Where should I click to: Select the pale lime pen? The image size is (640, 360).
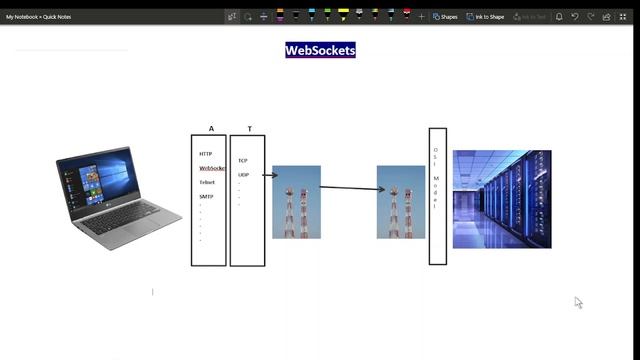point(375,16)
